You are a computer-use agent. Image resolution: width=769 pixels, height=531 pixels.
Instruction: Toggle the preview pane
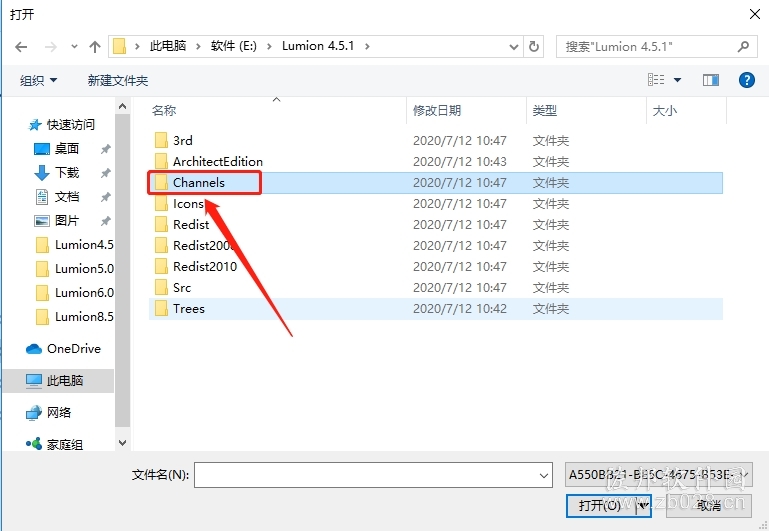click(x=711, y=80)
